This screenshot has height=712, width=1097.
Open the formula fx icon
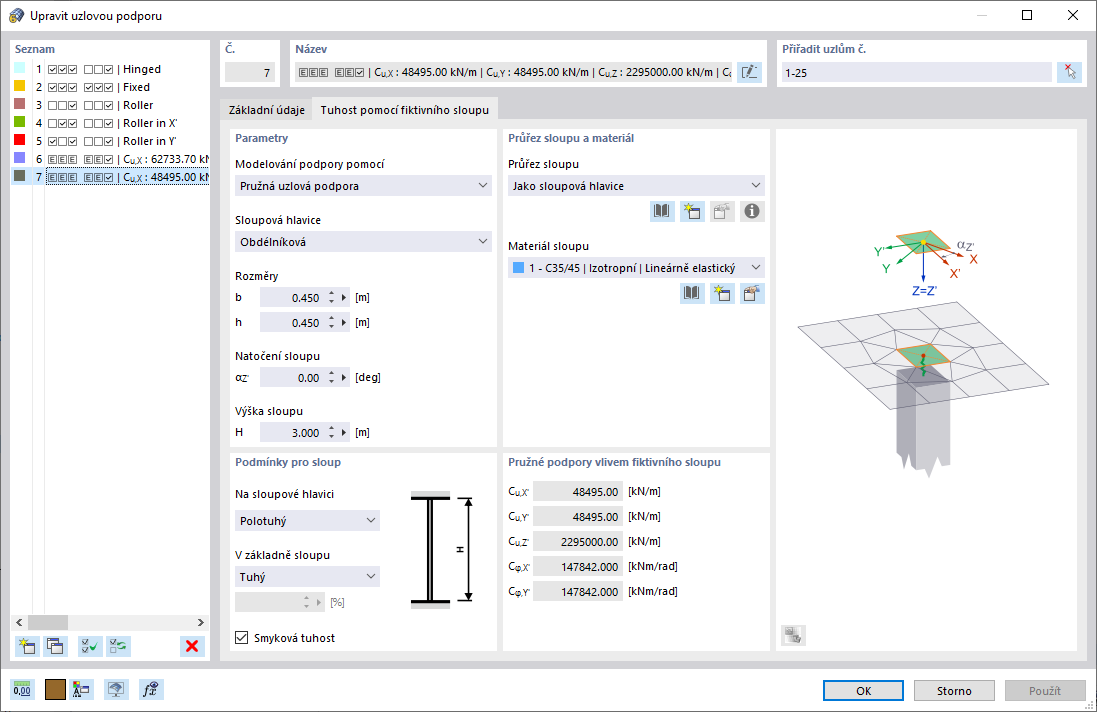pos(150,690)
